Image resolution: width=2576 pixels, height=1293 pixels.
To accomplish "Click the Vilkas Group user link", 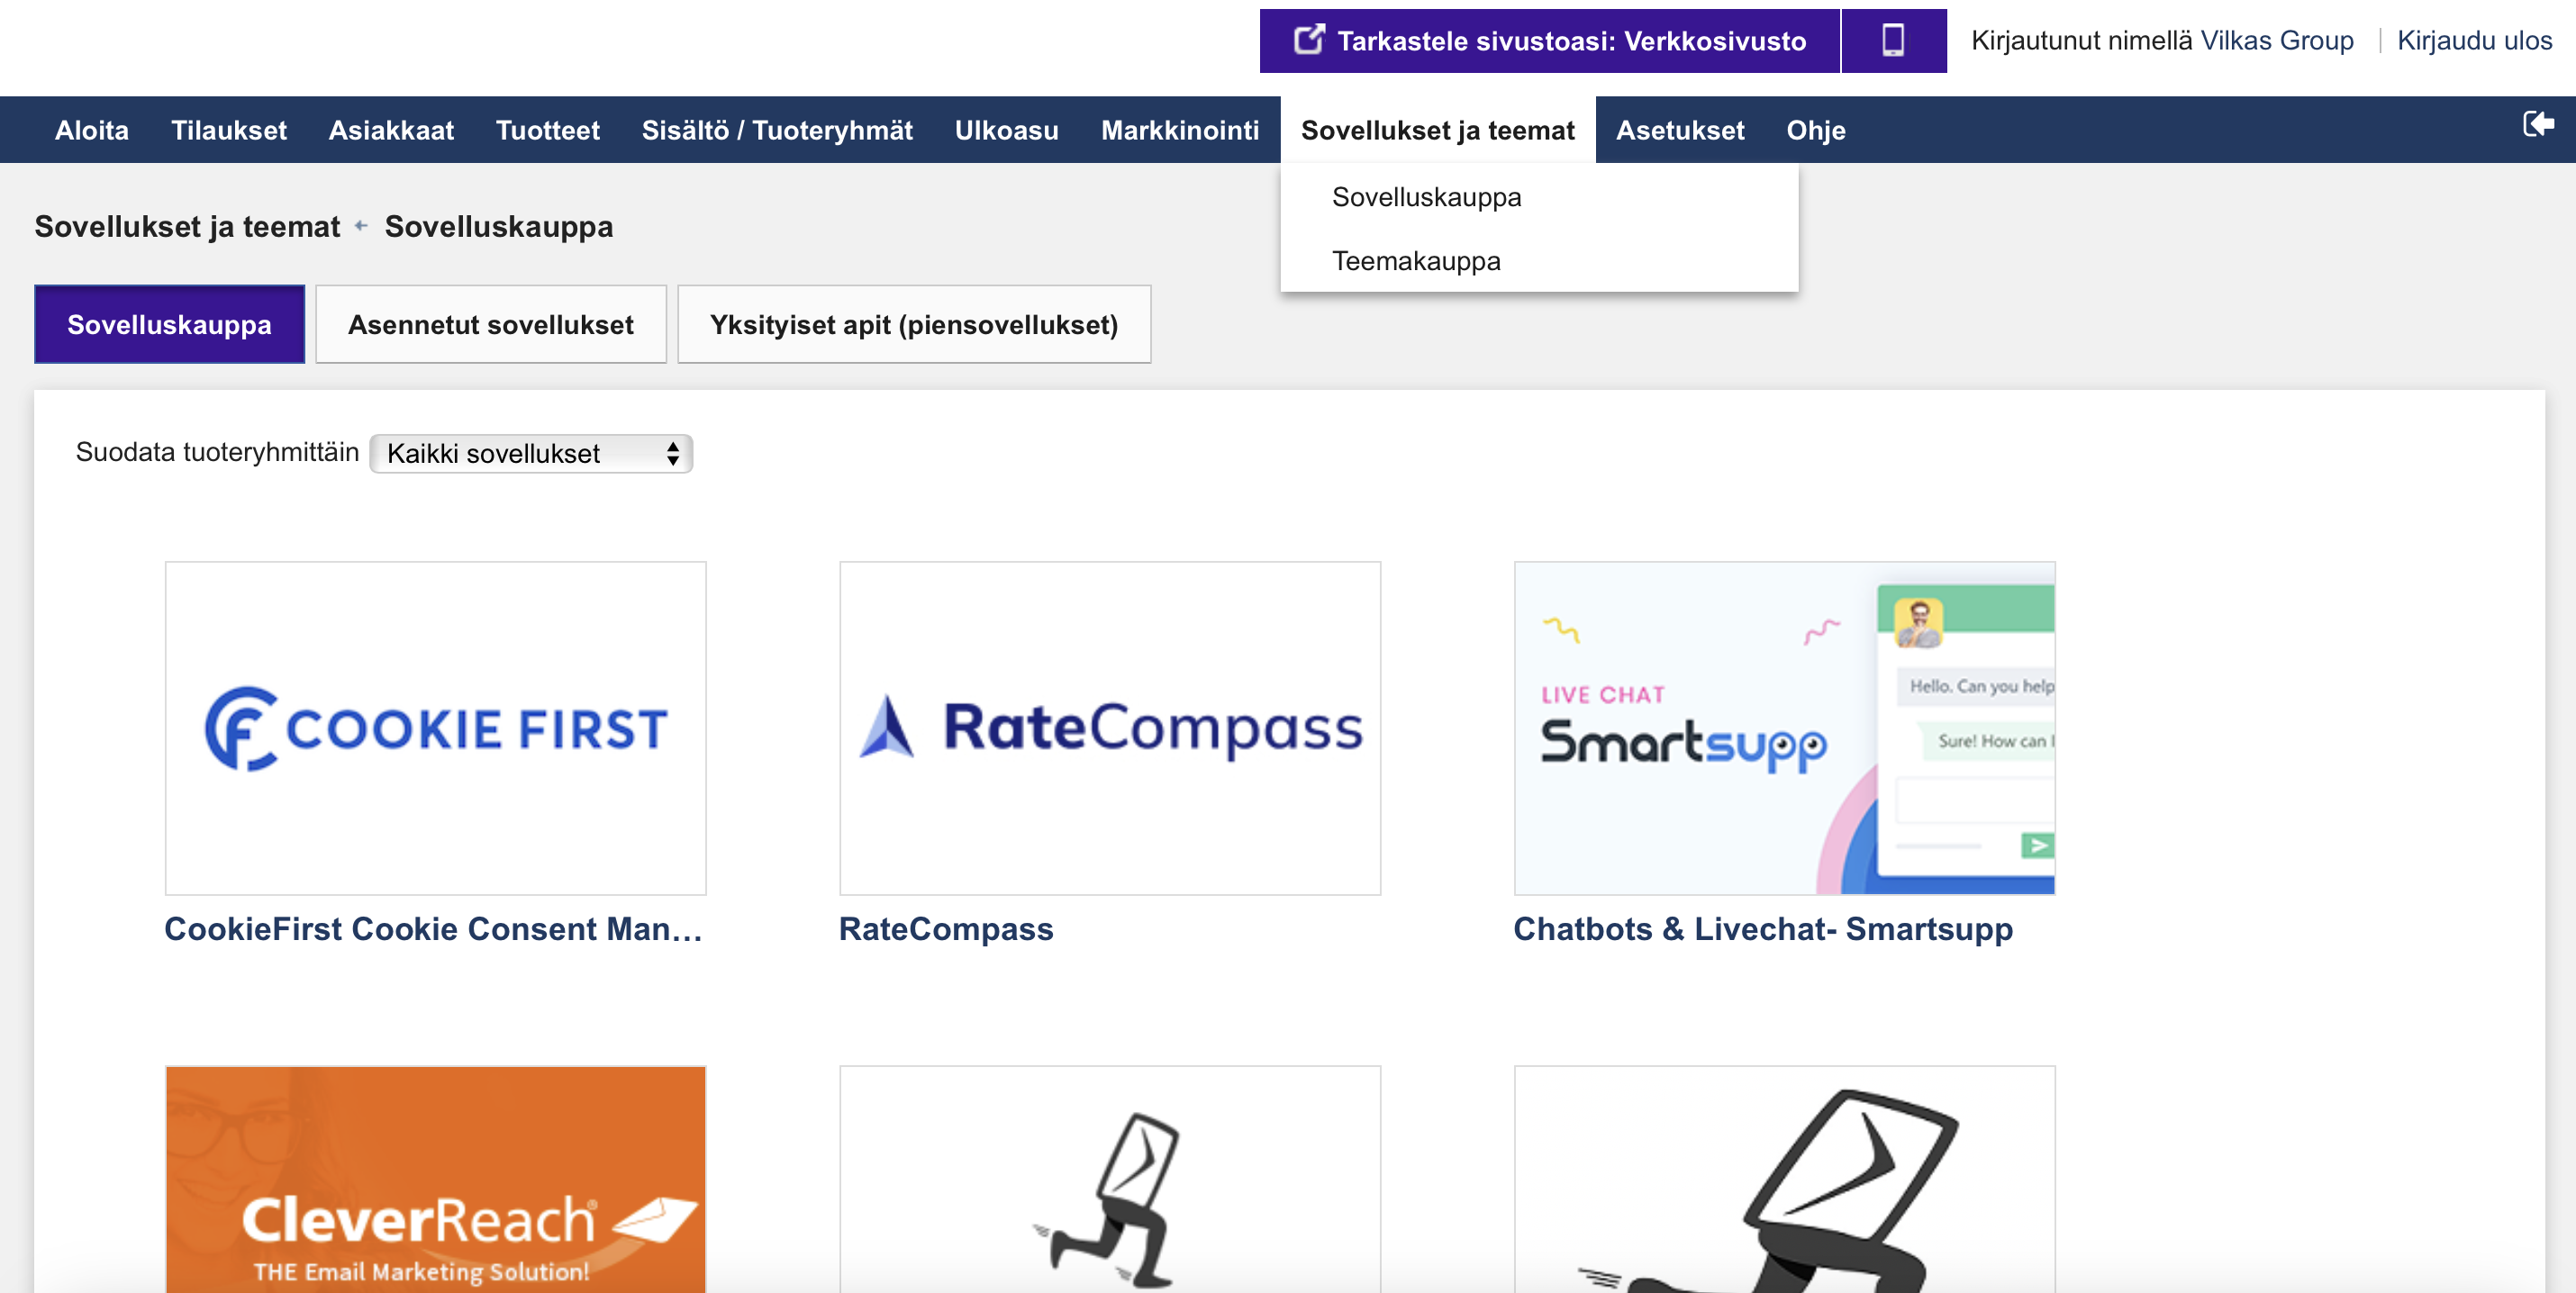I will pyautogui.click(x=2277, y=41).
